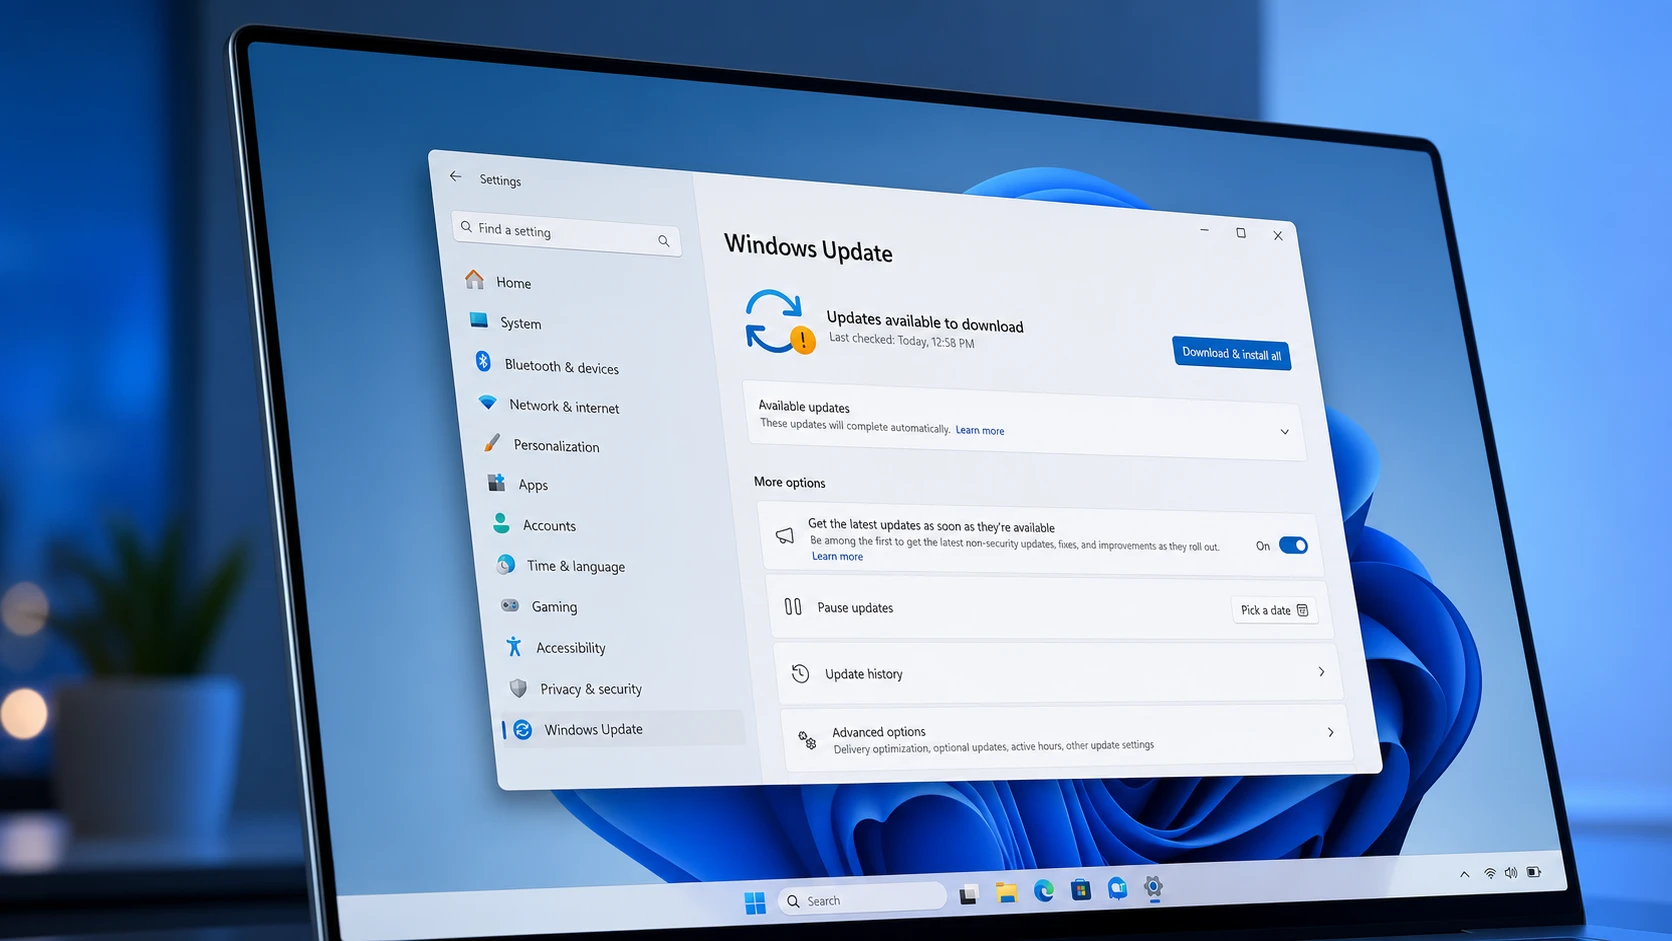The width and height of the screenshot is (1672, 941).
Task: Click the Advanced options label
Action: (878, 732)
